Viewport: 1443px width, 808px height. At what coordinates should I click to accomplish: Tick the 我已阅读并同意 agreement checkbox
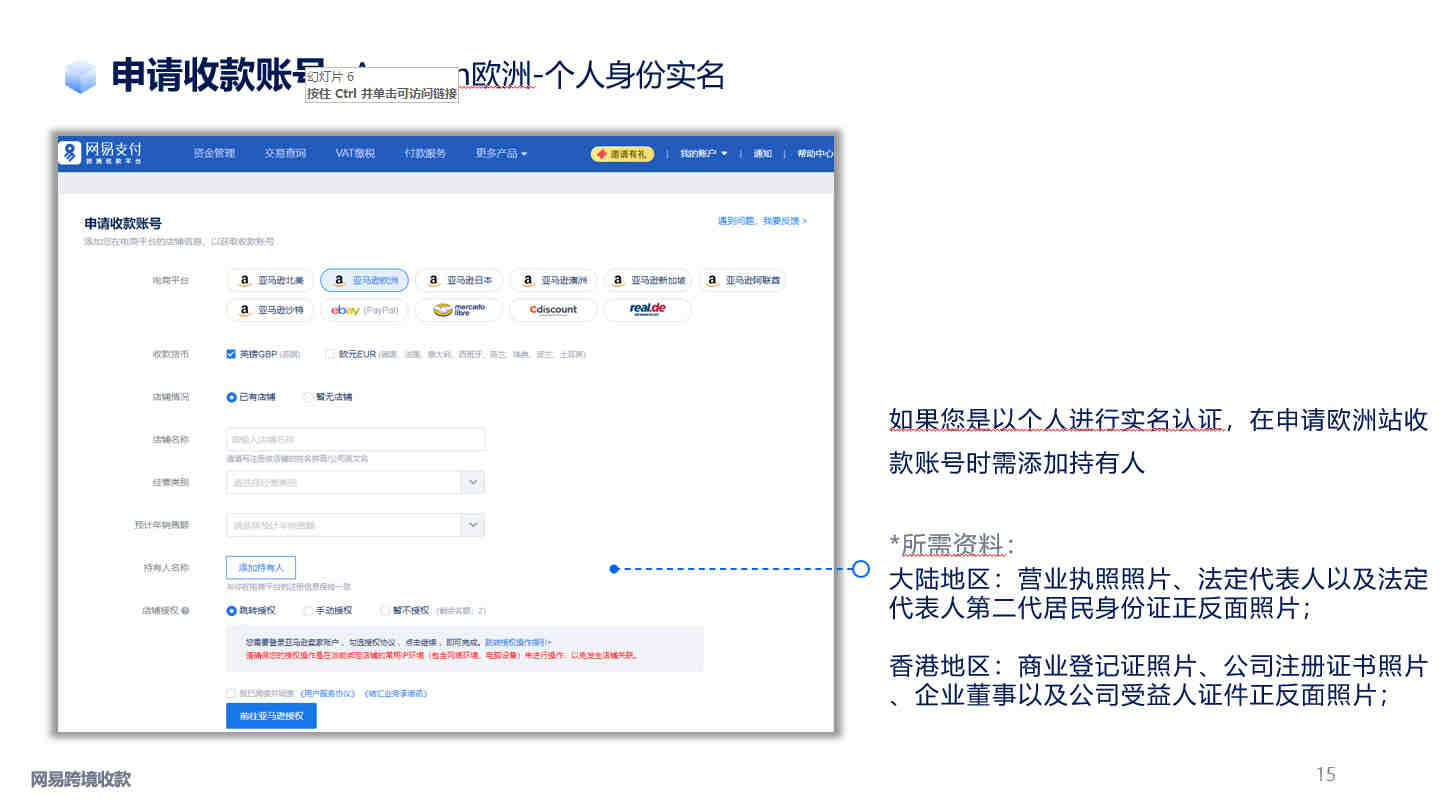click(x=231, y=693)
